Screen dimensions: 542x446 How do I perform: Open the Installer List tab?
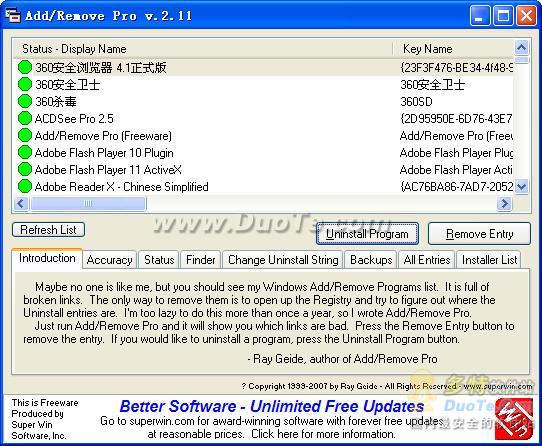[489, 260]
